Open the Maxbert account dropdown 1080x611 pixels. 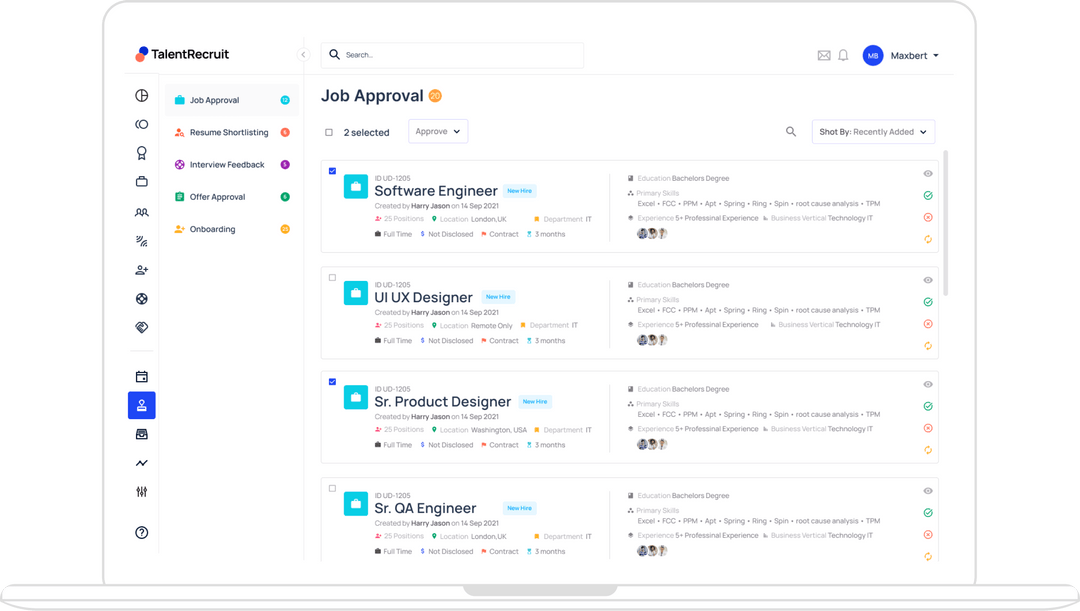[909, 55]
